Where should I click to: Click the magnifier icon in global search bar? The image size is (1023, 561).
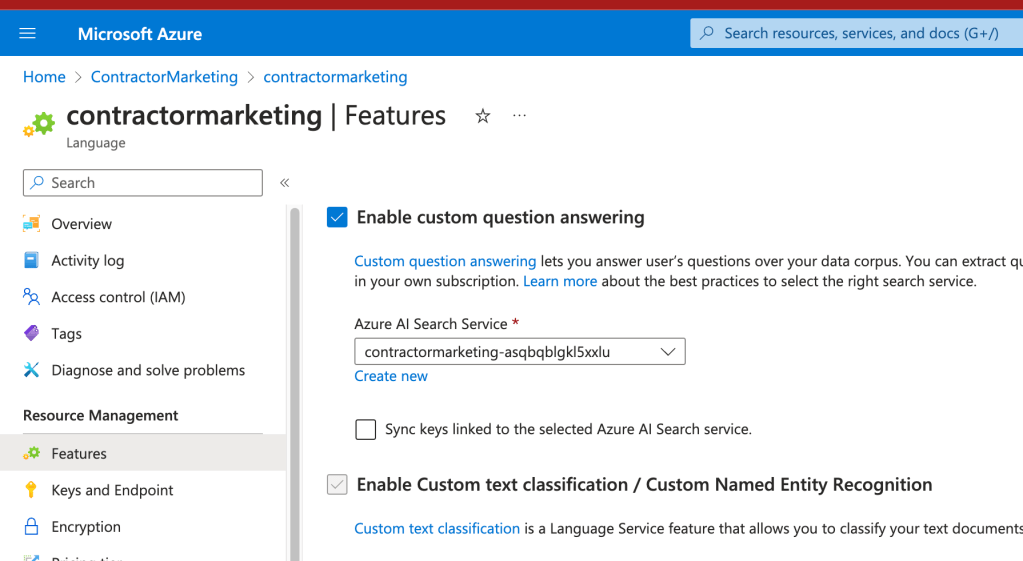707,33
